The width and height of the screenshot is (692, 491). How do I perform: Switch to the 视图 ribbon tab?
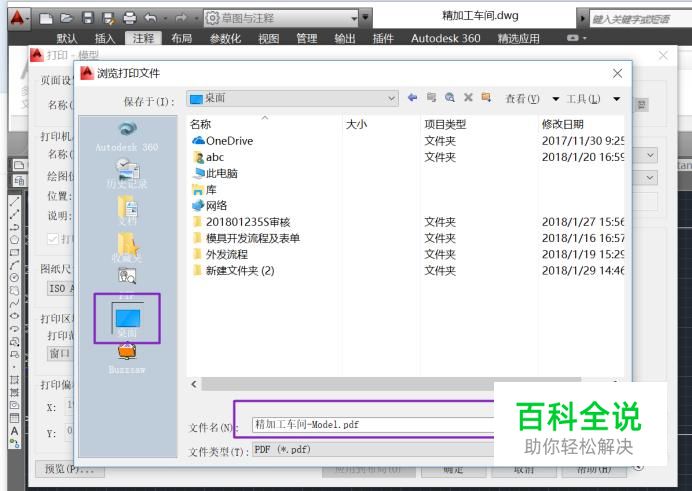pos(268,39)
